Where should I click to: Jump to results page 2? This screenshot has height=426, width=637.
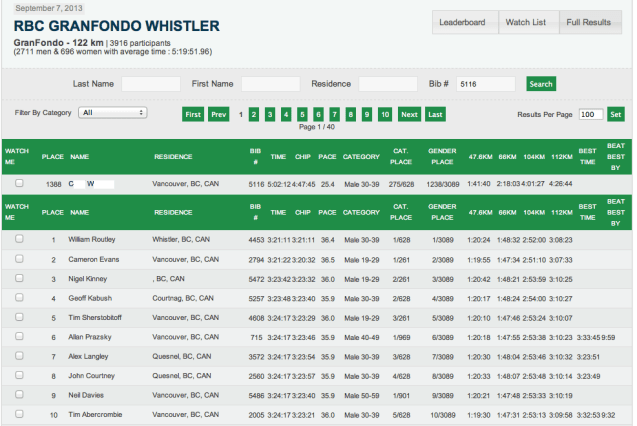point(254,114)
